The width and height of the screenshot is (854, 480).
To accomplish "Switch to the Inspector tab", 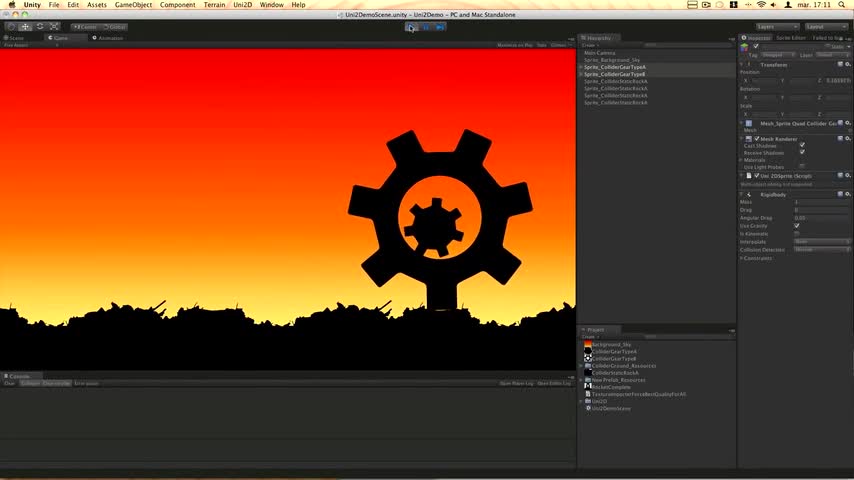I will pos(757,38).
